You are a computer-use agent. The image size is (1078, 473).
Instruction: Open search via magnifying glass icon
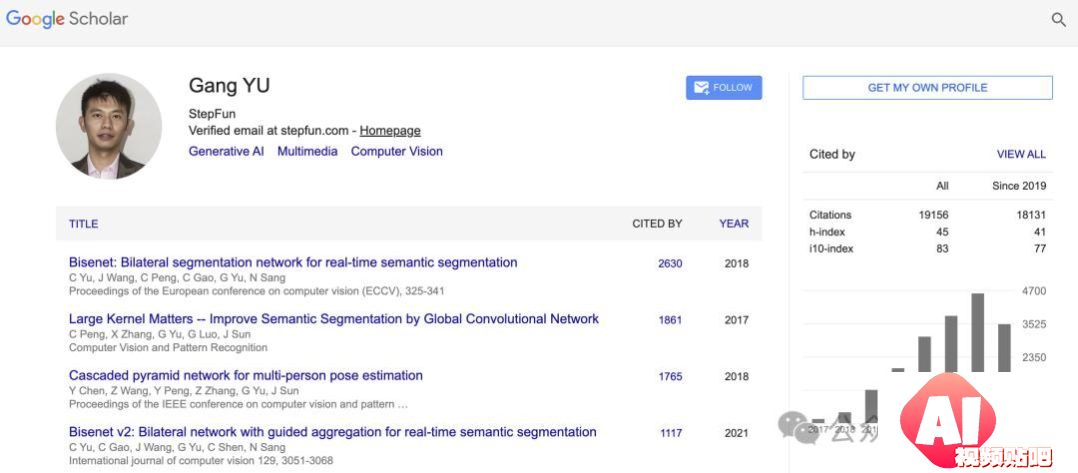point(1059,19)
